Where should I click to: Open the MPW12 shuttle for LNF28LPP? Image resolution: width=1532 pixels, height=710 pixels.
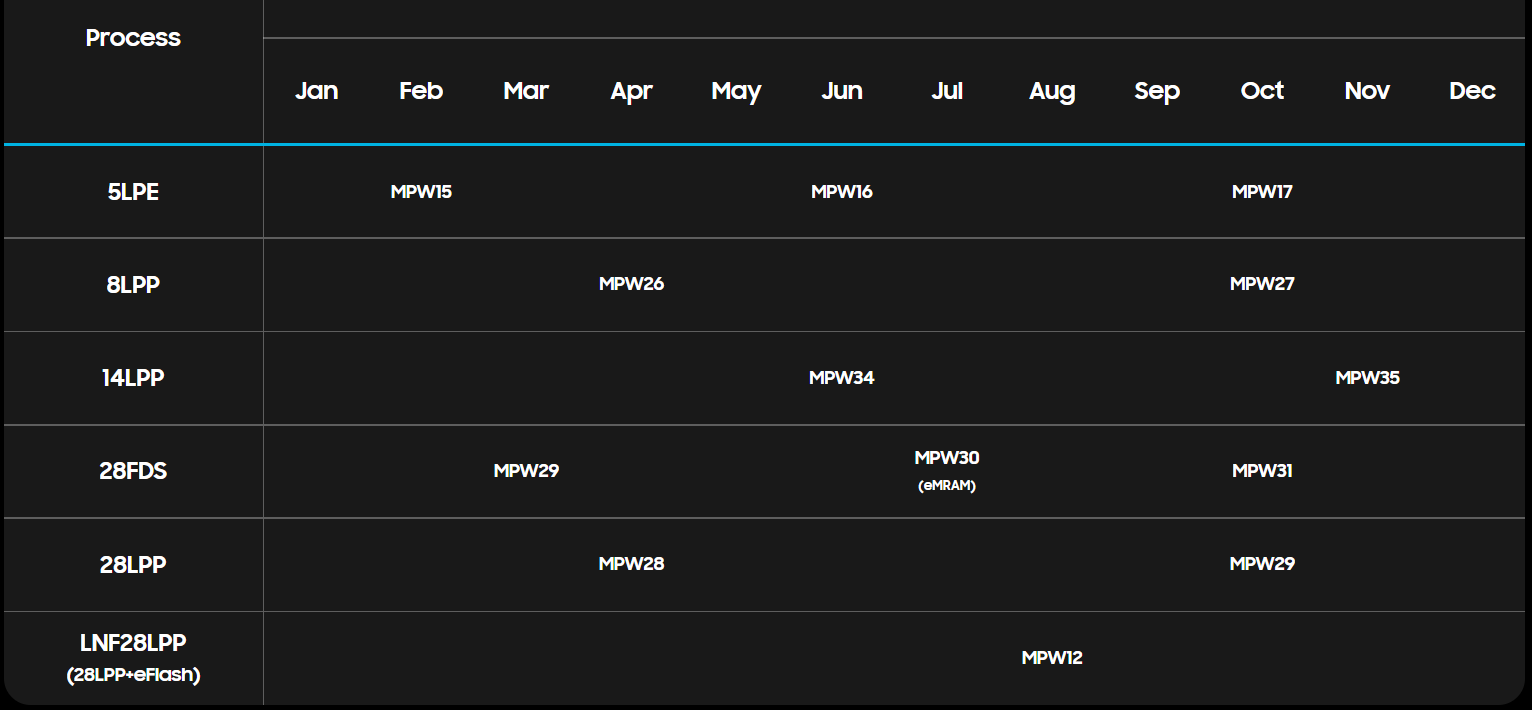click(x=1052, y=658)
